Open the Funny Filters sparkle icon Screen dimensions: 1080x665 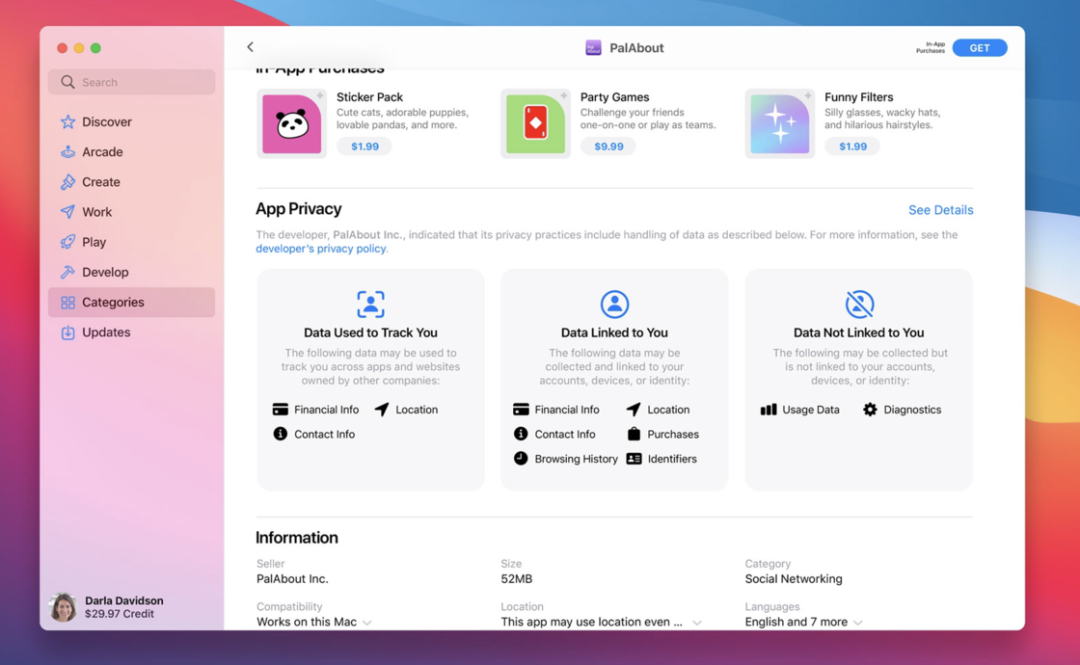780,124
